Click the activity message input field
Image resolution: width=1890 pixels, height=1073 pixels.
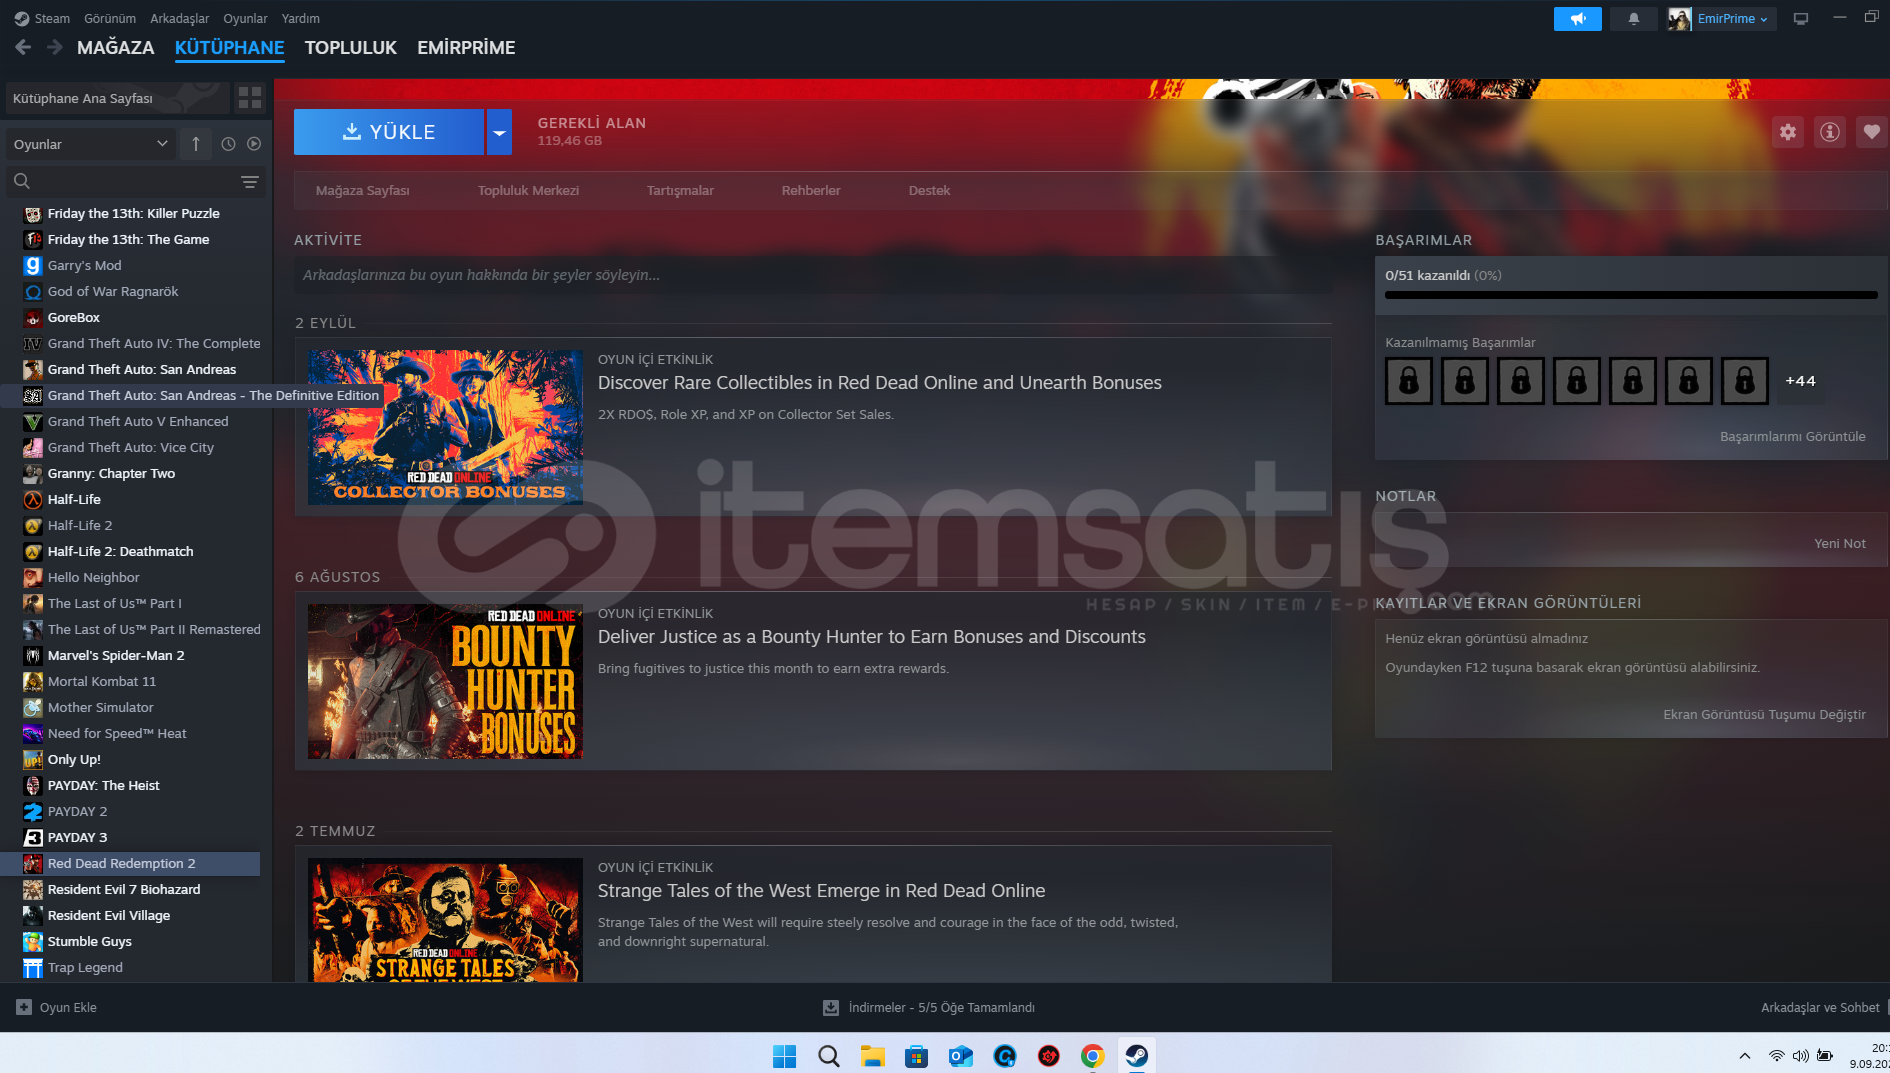click(812, 275)
